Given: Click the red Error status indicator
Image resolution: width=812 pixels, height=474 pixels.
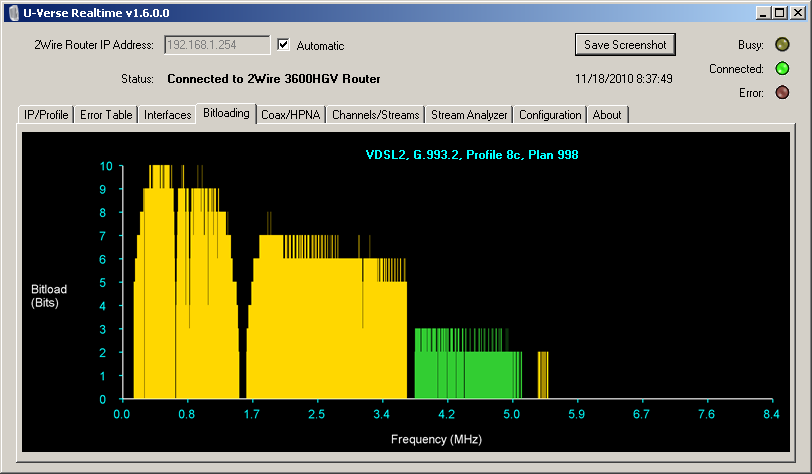Looking at the screenshot, I should [x=783, y=93].
